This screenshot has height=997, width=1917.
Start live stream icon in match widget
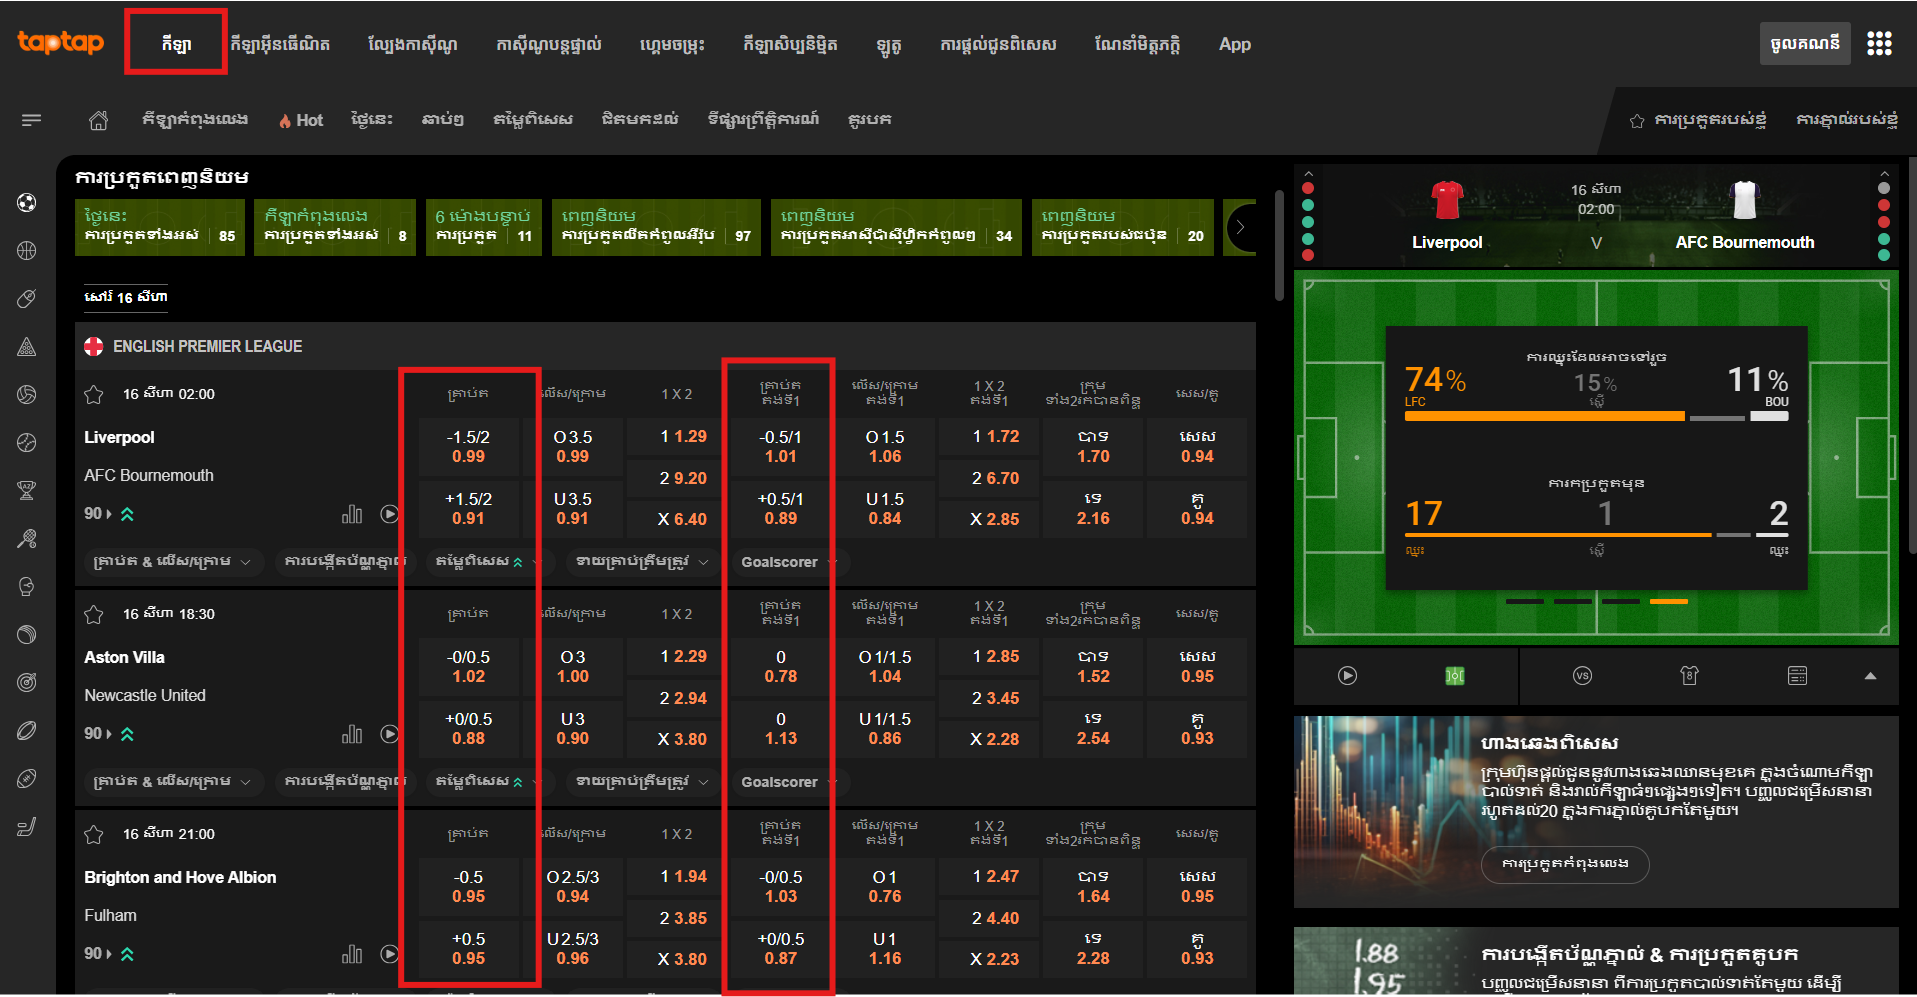[x=1347, y=676]
